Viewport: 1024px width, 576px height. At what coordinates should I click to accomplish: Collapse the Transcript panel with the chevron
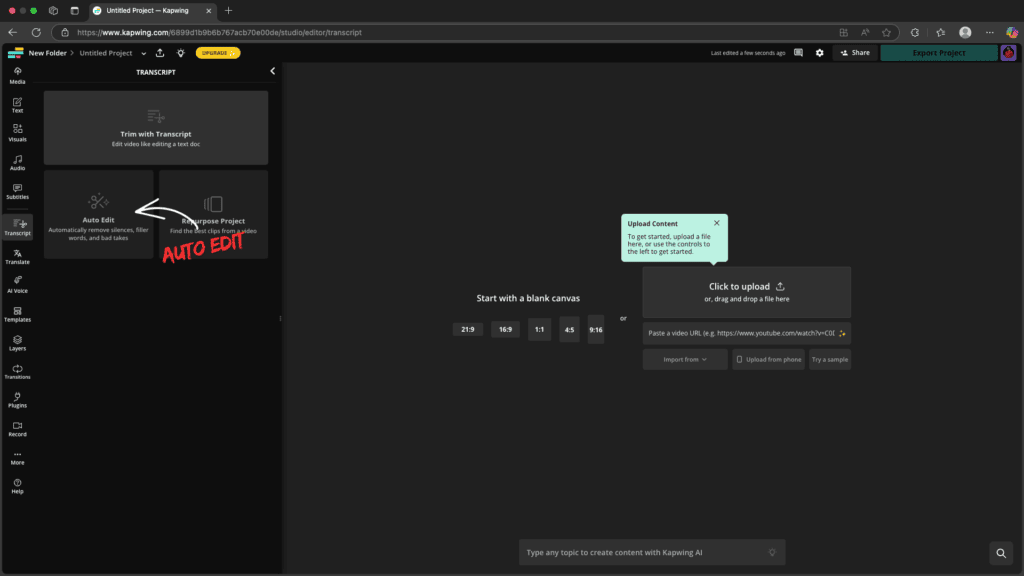pyautogui.click(x=271, y=71)
